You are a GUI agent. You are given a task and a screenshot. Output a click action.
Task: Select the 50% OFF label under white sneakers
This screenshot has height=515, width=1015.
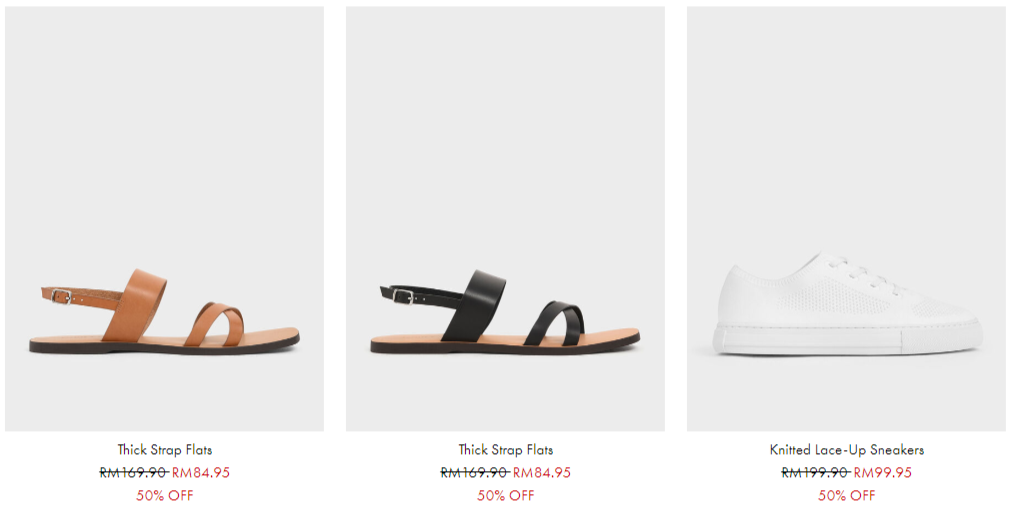[x=847, y=496]
